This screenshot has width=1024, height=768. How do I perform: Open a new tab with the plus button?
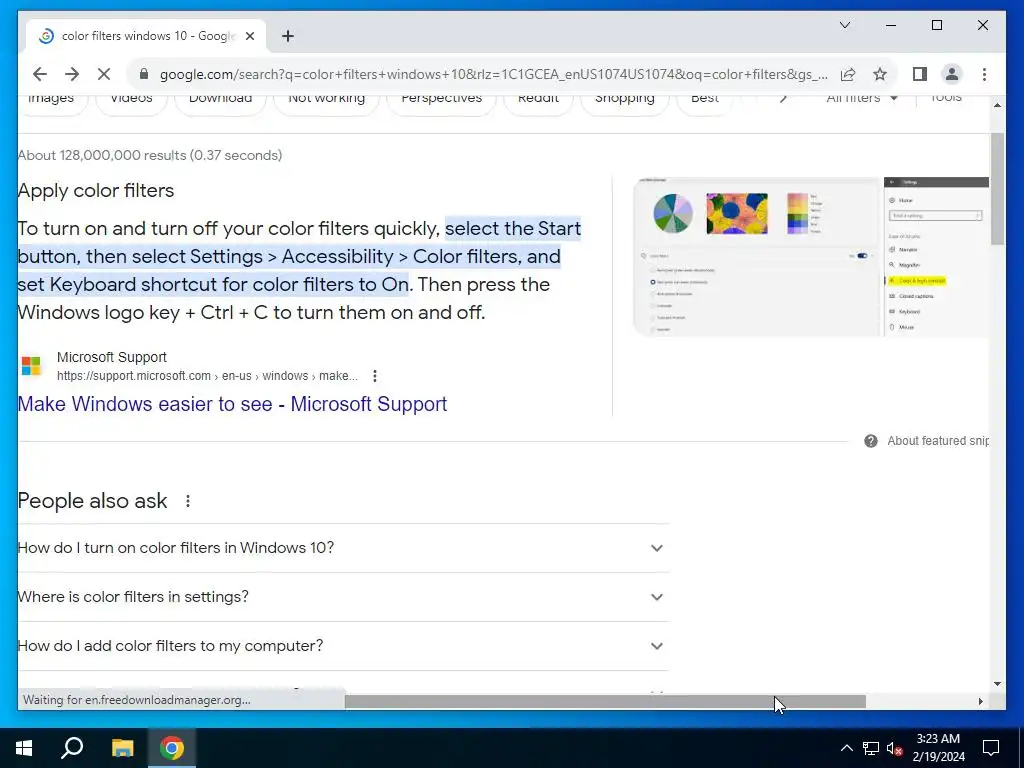click(288, 37)
